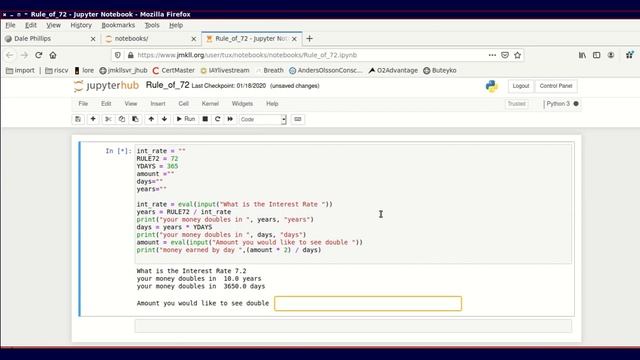This screenshot has height=360, width=640.
Task: Open Firefox Tools menu
Action: point(152,25)
